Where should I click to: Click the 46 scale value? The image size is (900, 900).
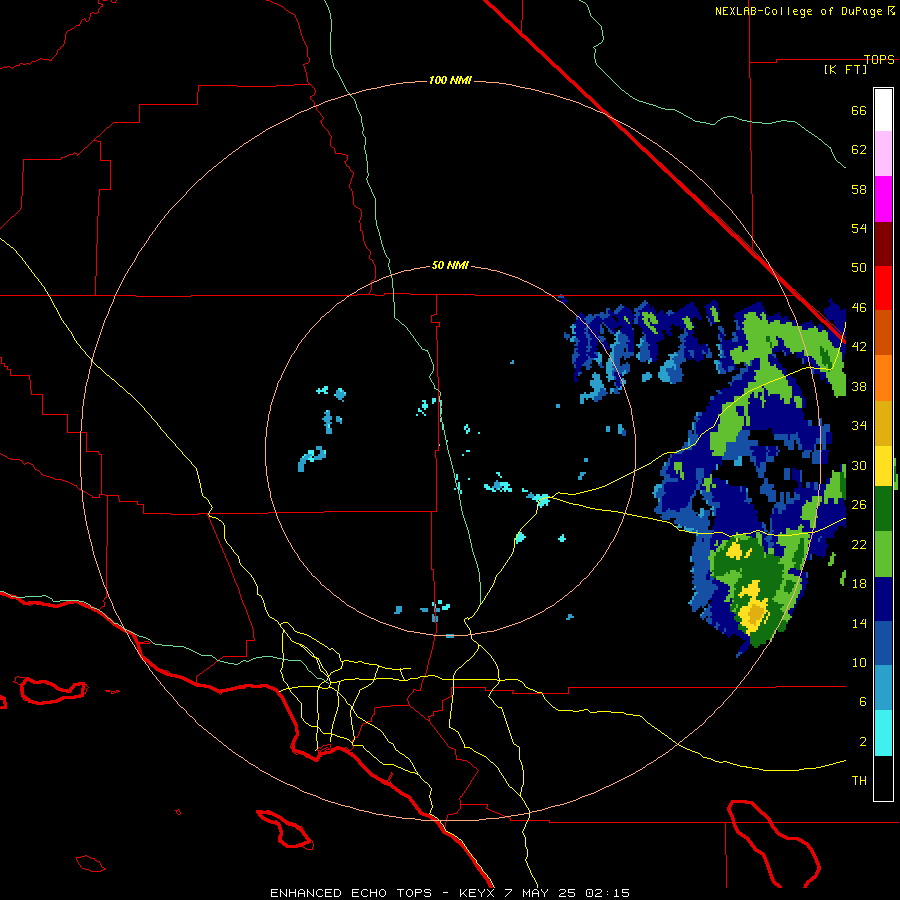(859, 308)
